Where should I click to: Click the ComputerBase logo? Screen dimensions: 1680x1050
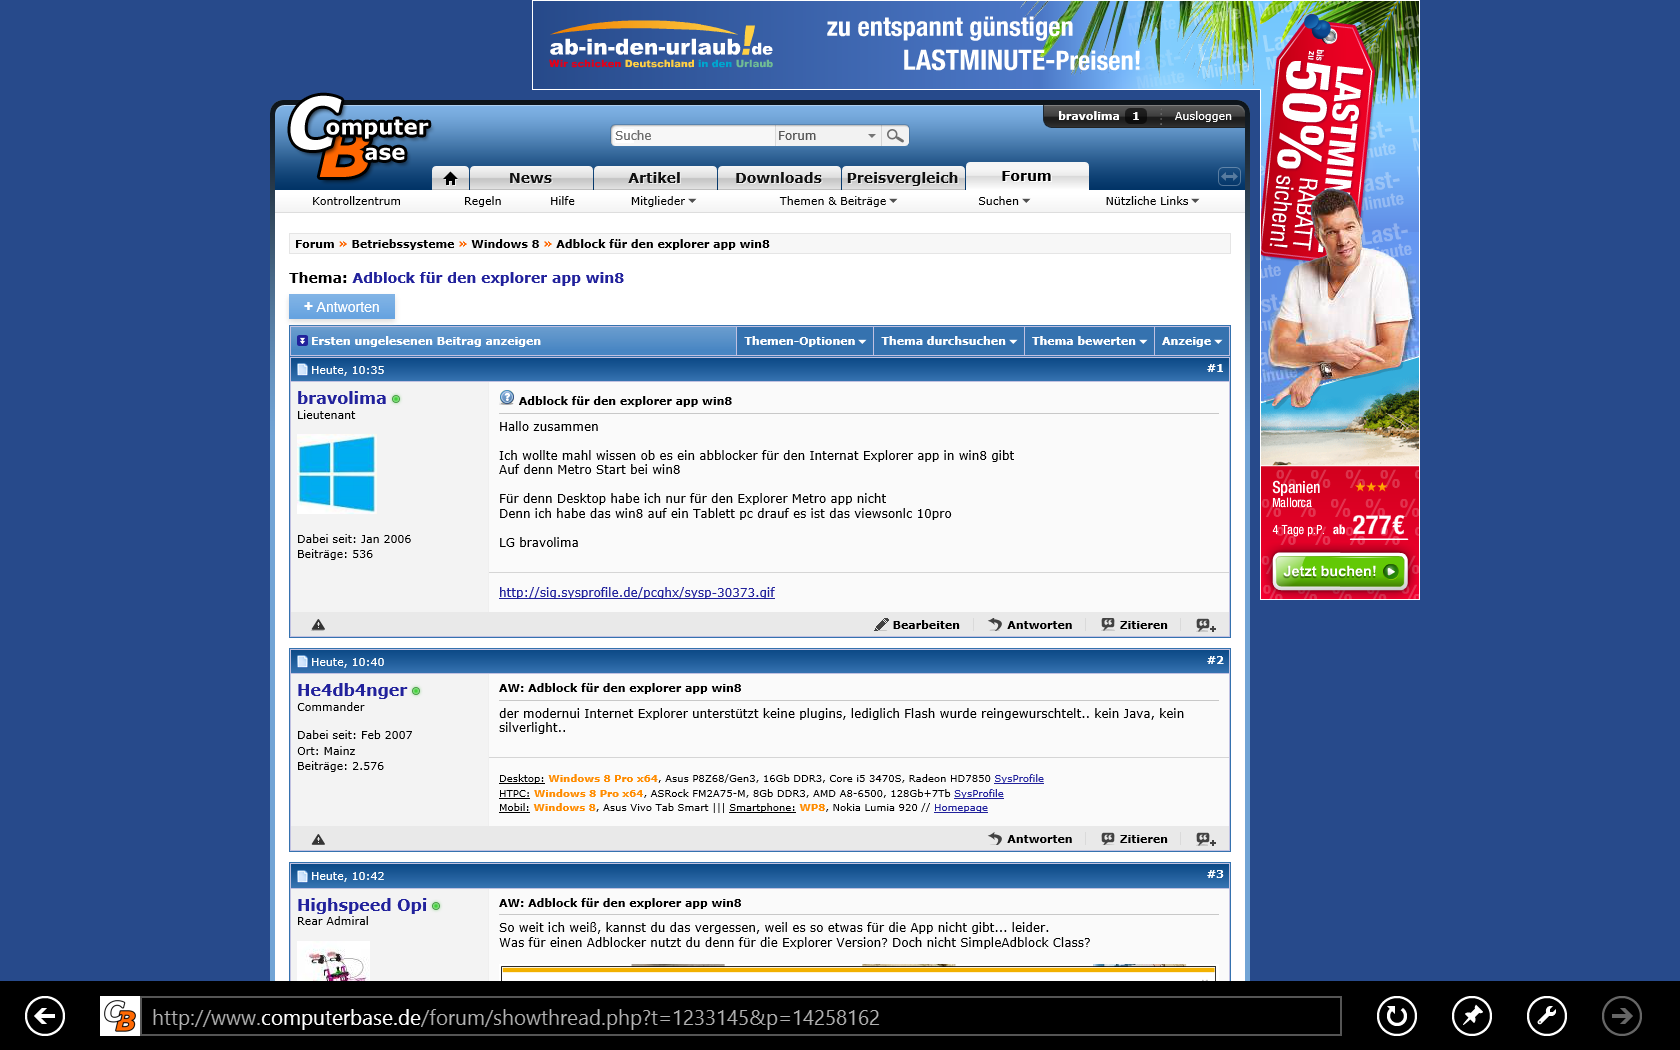(x=358, y=137)
